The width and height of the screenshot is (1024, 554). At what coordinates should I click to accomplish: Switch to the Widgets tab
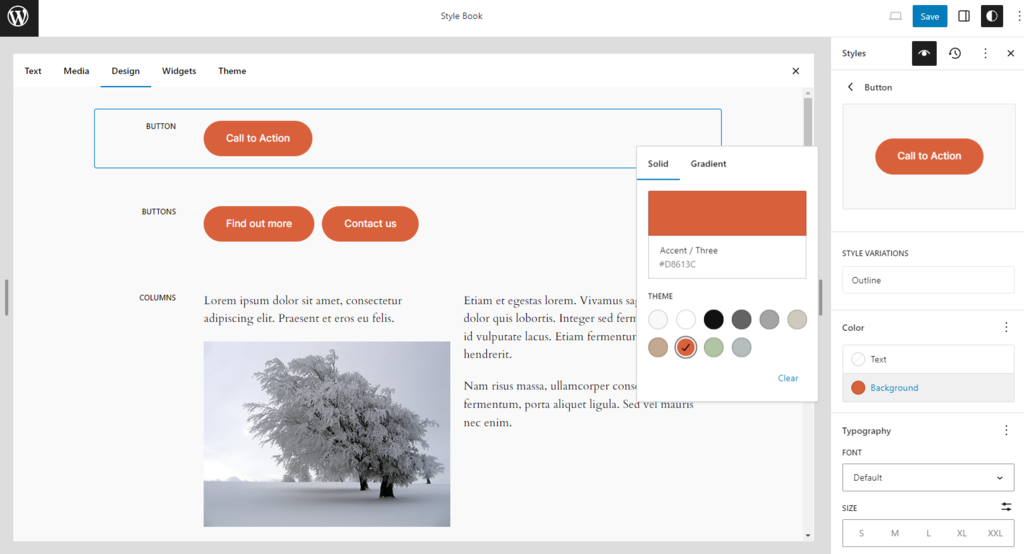click(x=179, y=71)
